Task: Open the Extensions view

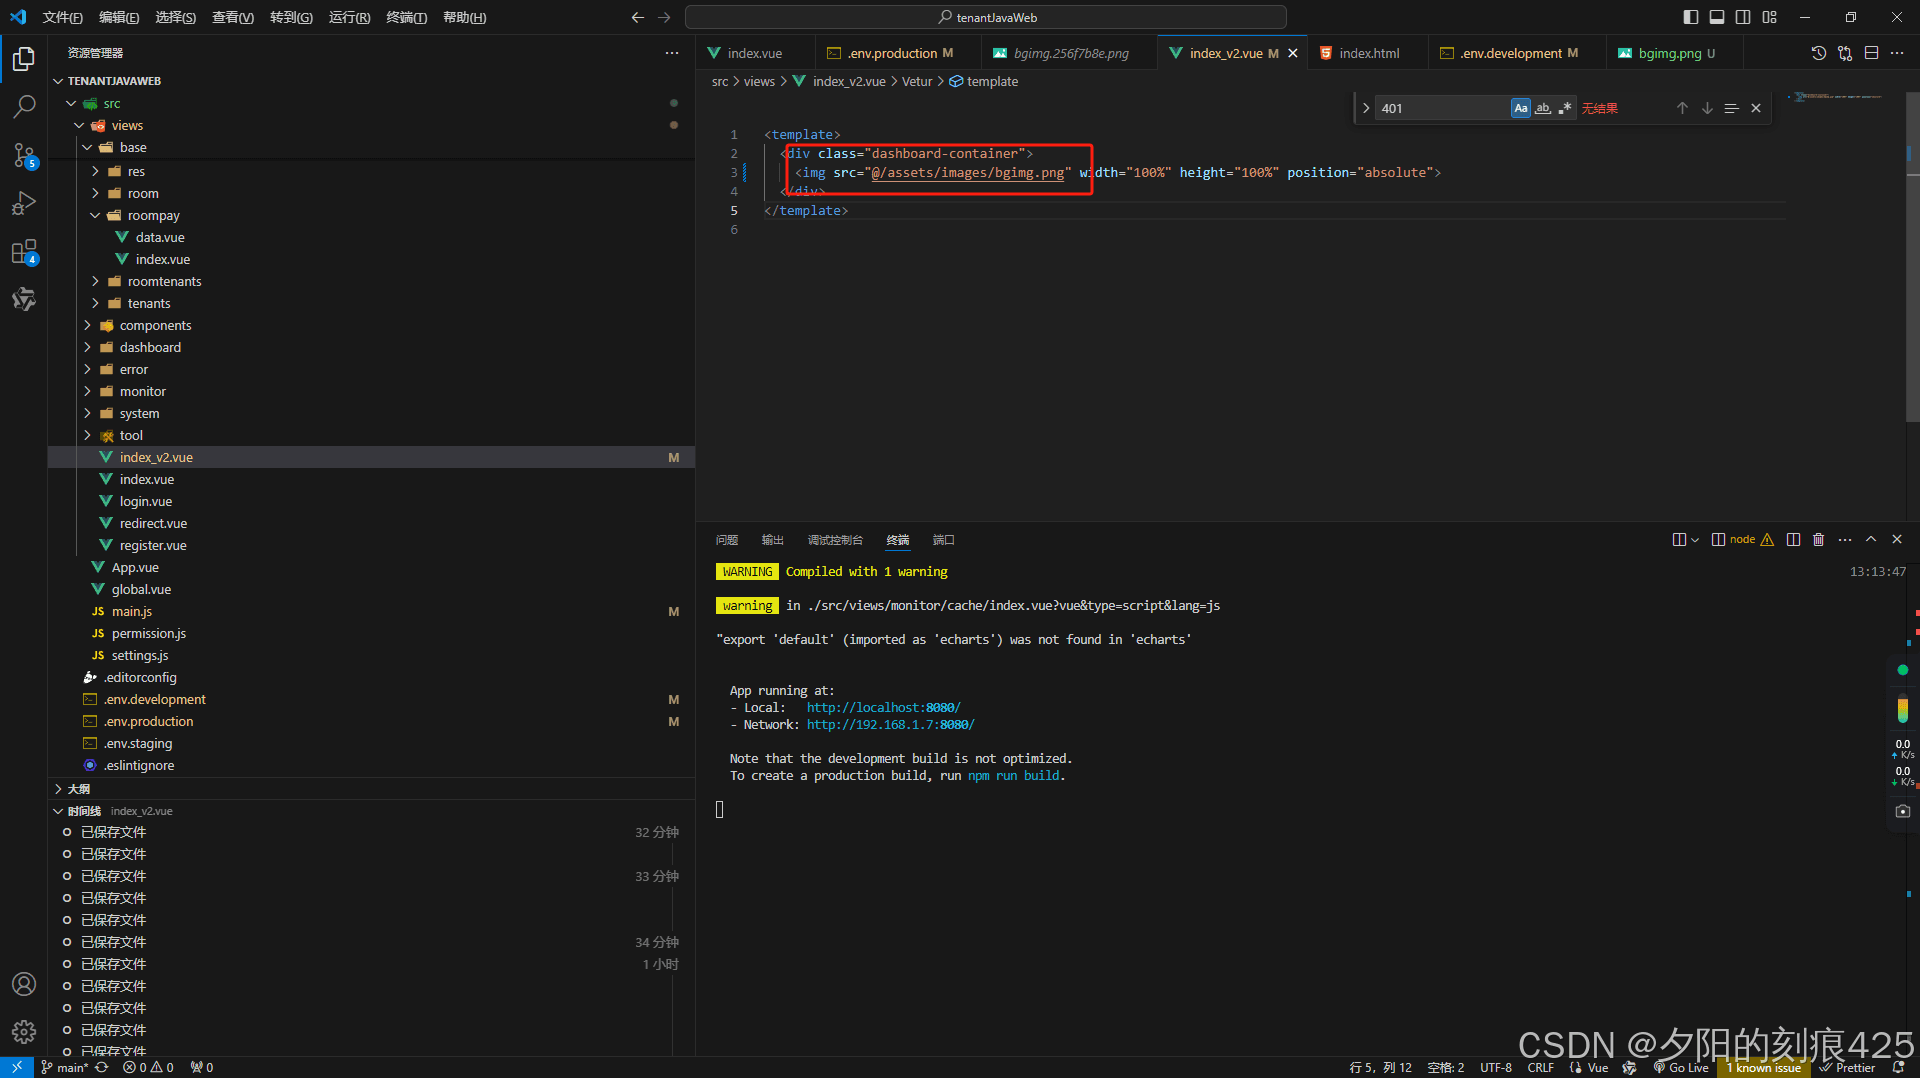Action: 24,252
